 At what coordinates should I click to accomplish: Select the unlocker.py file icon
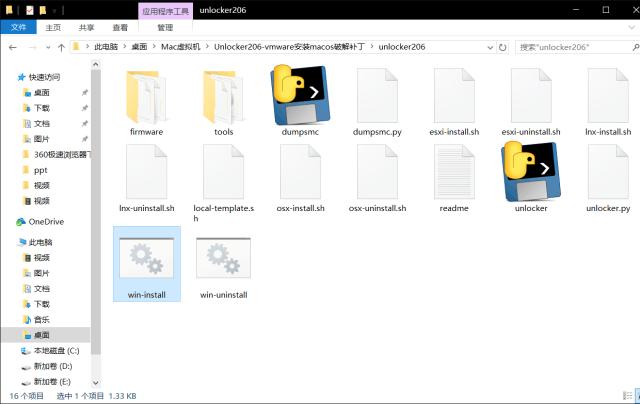tap(608, 172)
